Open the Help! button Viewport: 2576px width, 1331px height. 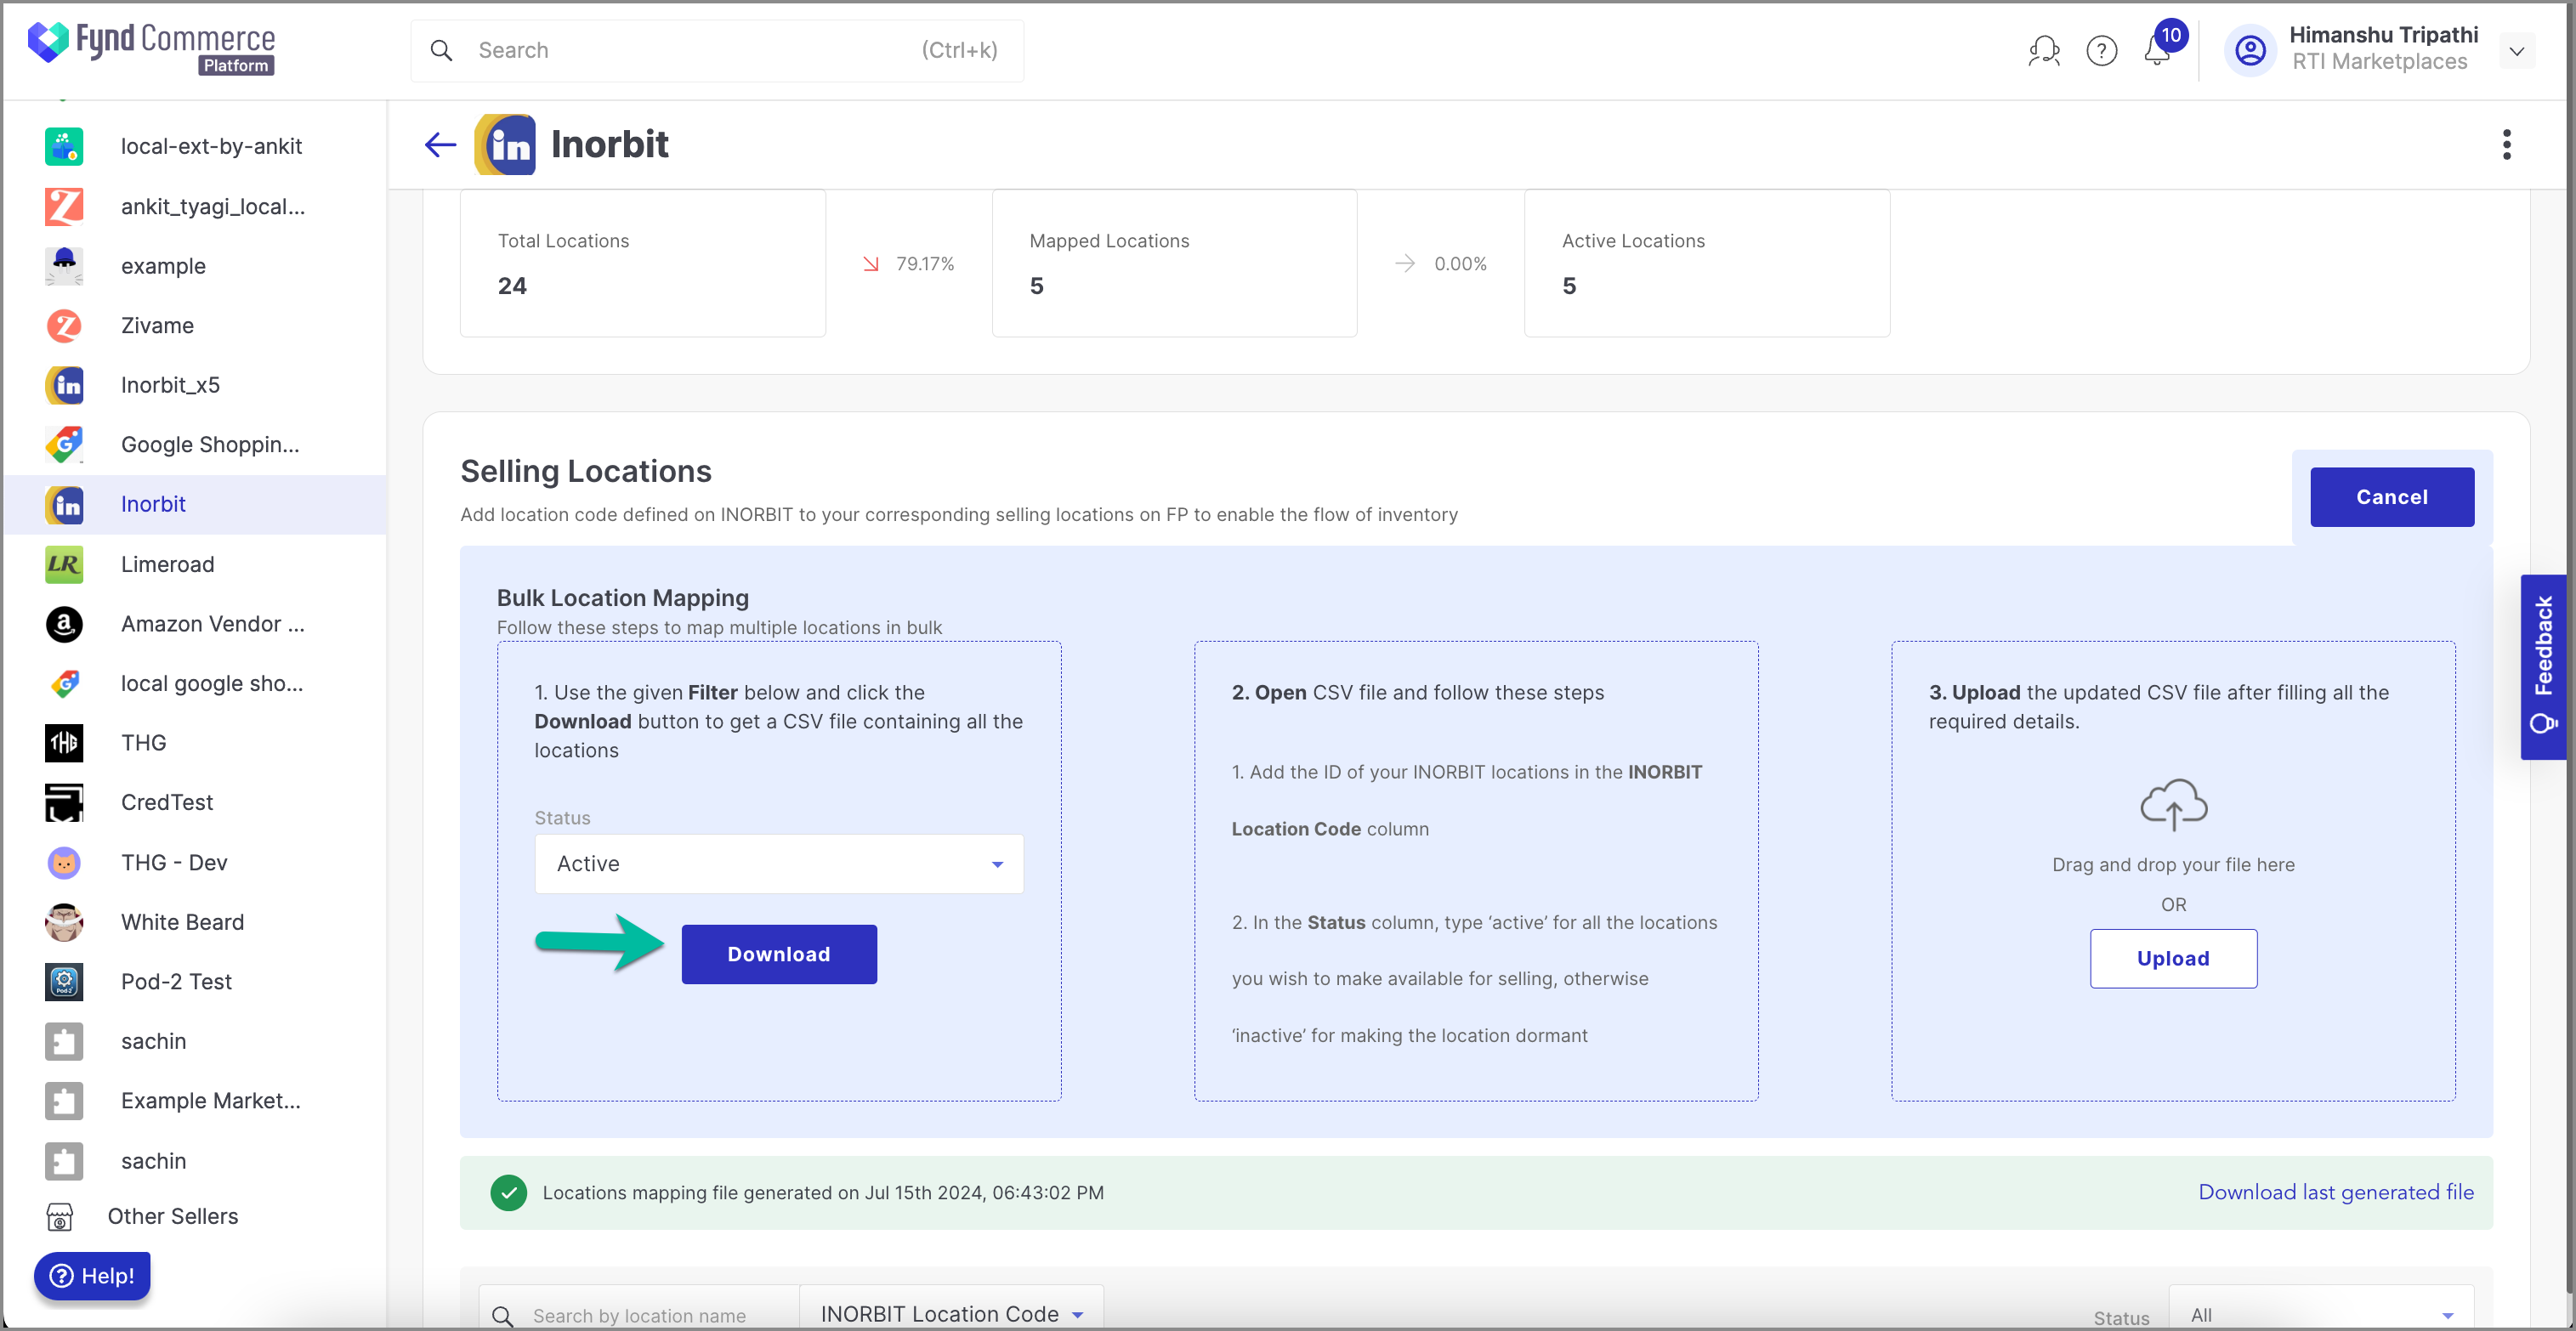[x=92, y=1276]
